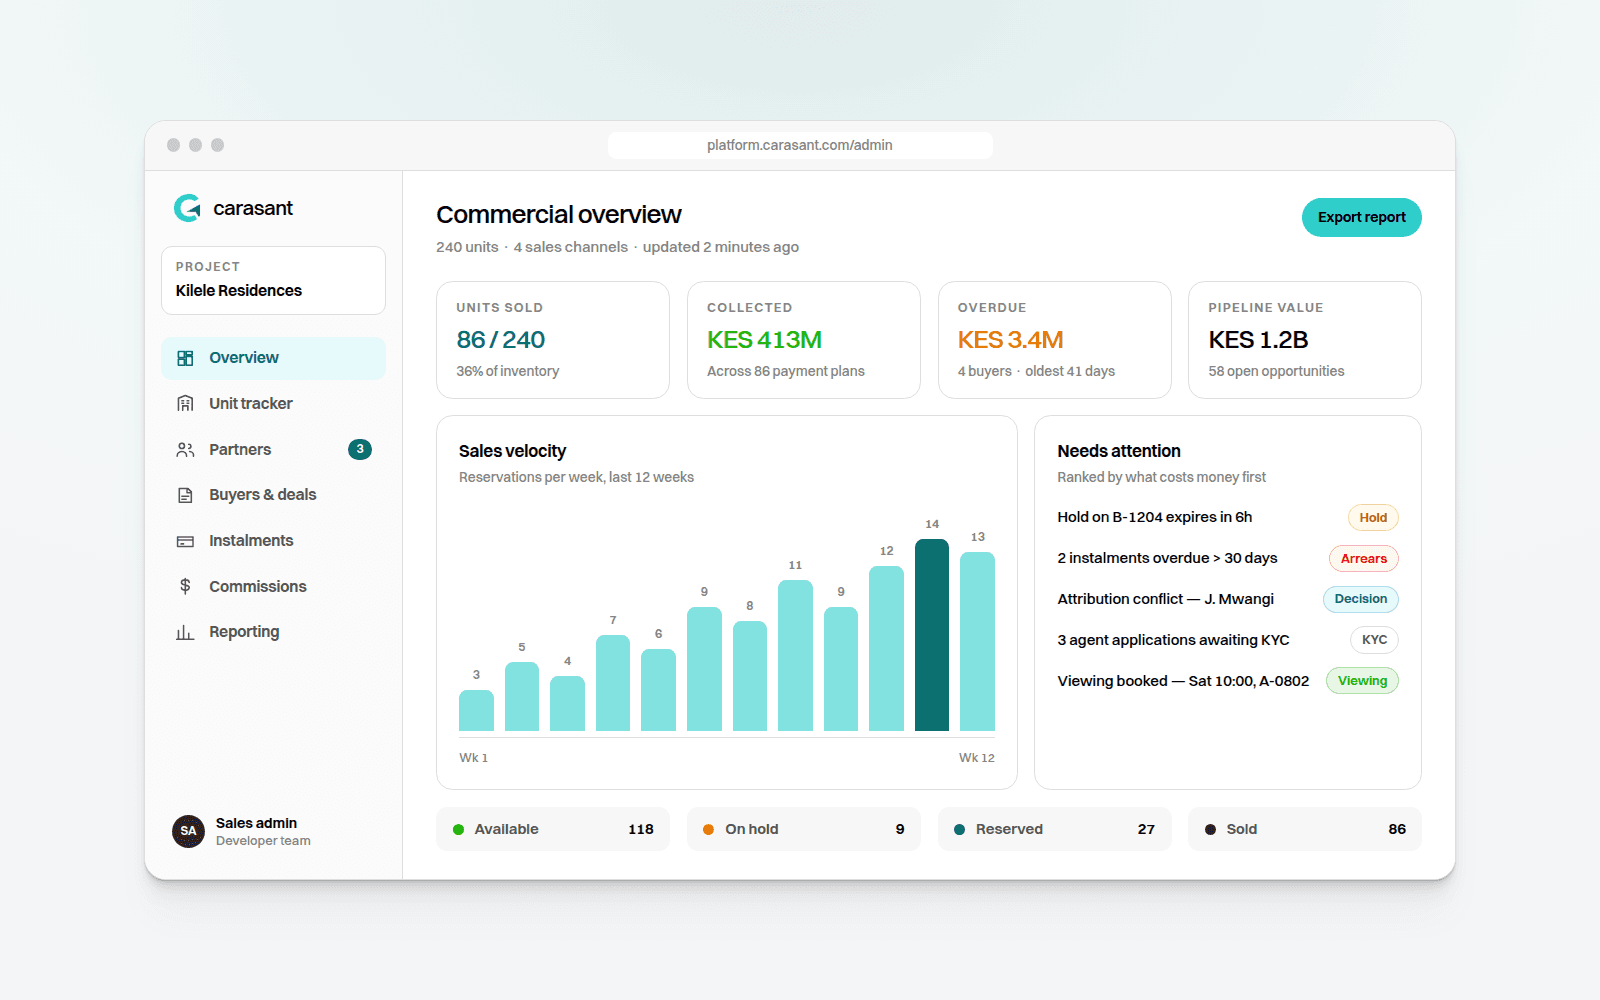Image resolution: width=1600 pixels, height=1000 pixels.
Task: Click 'Viewing booked — Sat 10:00, A-0802'
Action: pyautogui.click(x=1183, y=681)
